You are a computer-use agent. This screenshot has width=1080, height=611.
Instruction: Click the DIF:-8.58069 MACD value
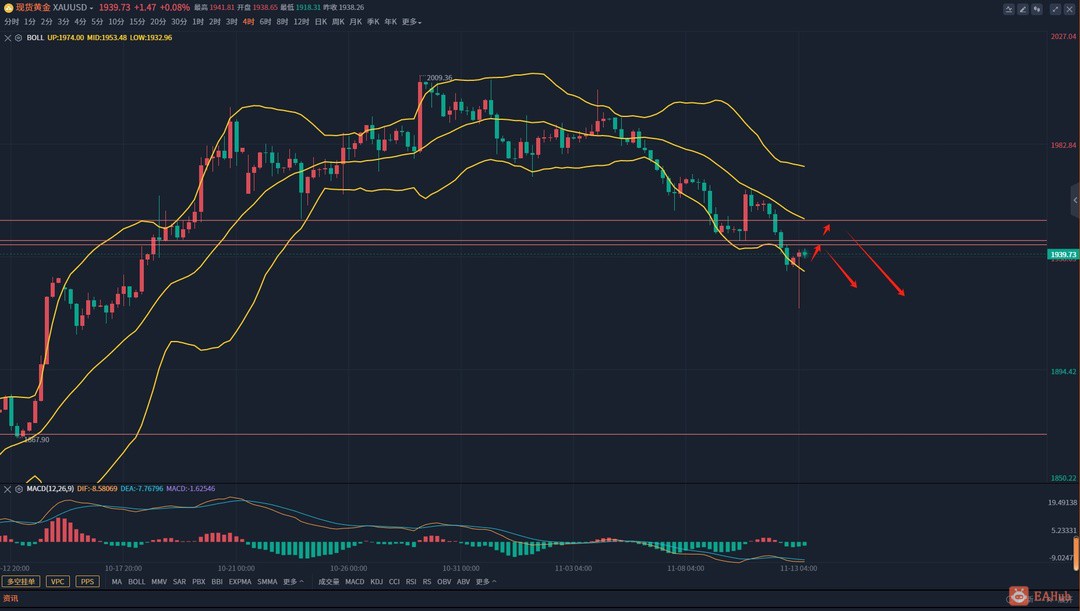coord(97,489)
